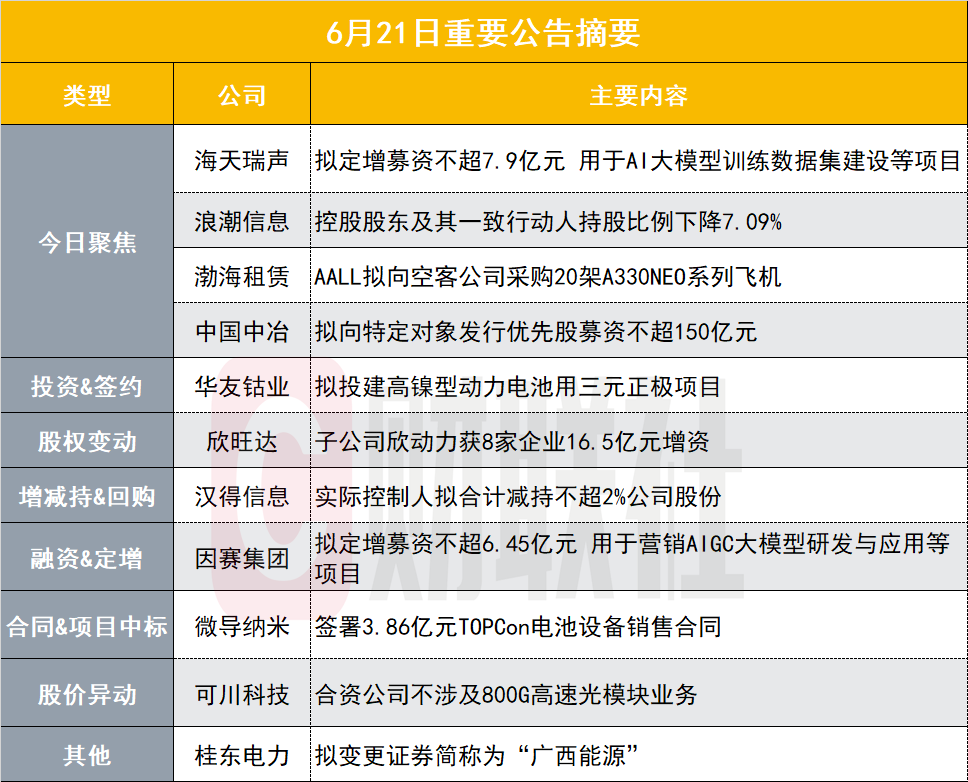Click company name 渤海租赁
This screenshot has height=782, width=968.
pos(242,276)
